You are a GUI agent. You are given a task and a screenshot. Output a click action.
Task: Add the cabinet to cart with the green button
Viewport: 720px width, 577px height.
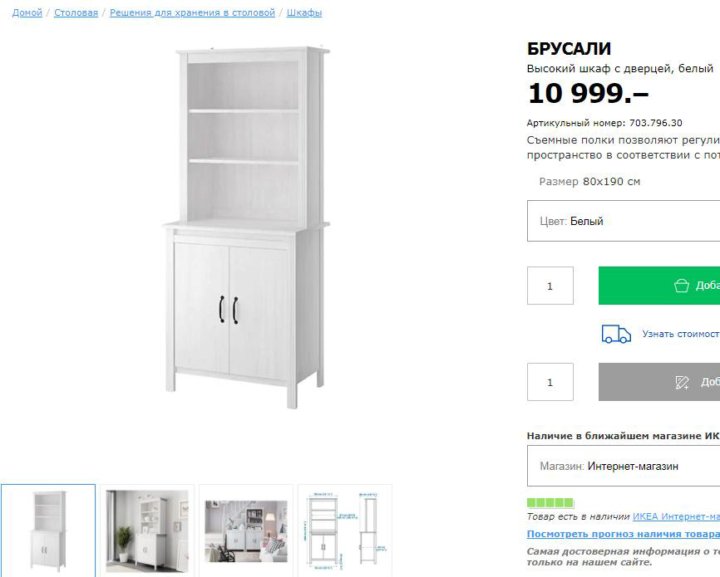point(659,286)
